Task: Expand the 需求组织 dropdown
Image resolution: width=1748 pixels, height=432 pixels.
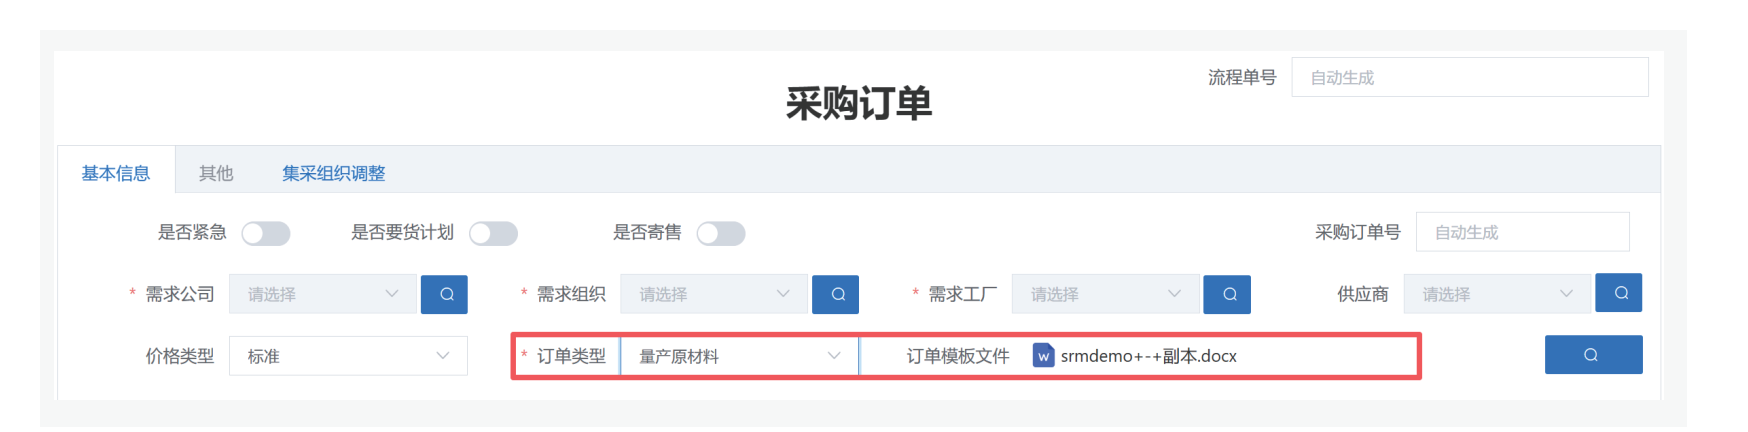Action: pyautogui.click(x=714, y=294)
